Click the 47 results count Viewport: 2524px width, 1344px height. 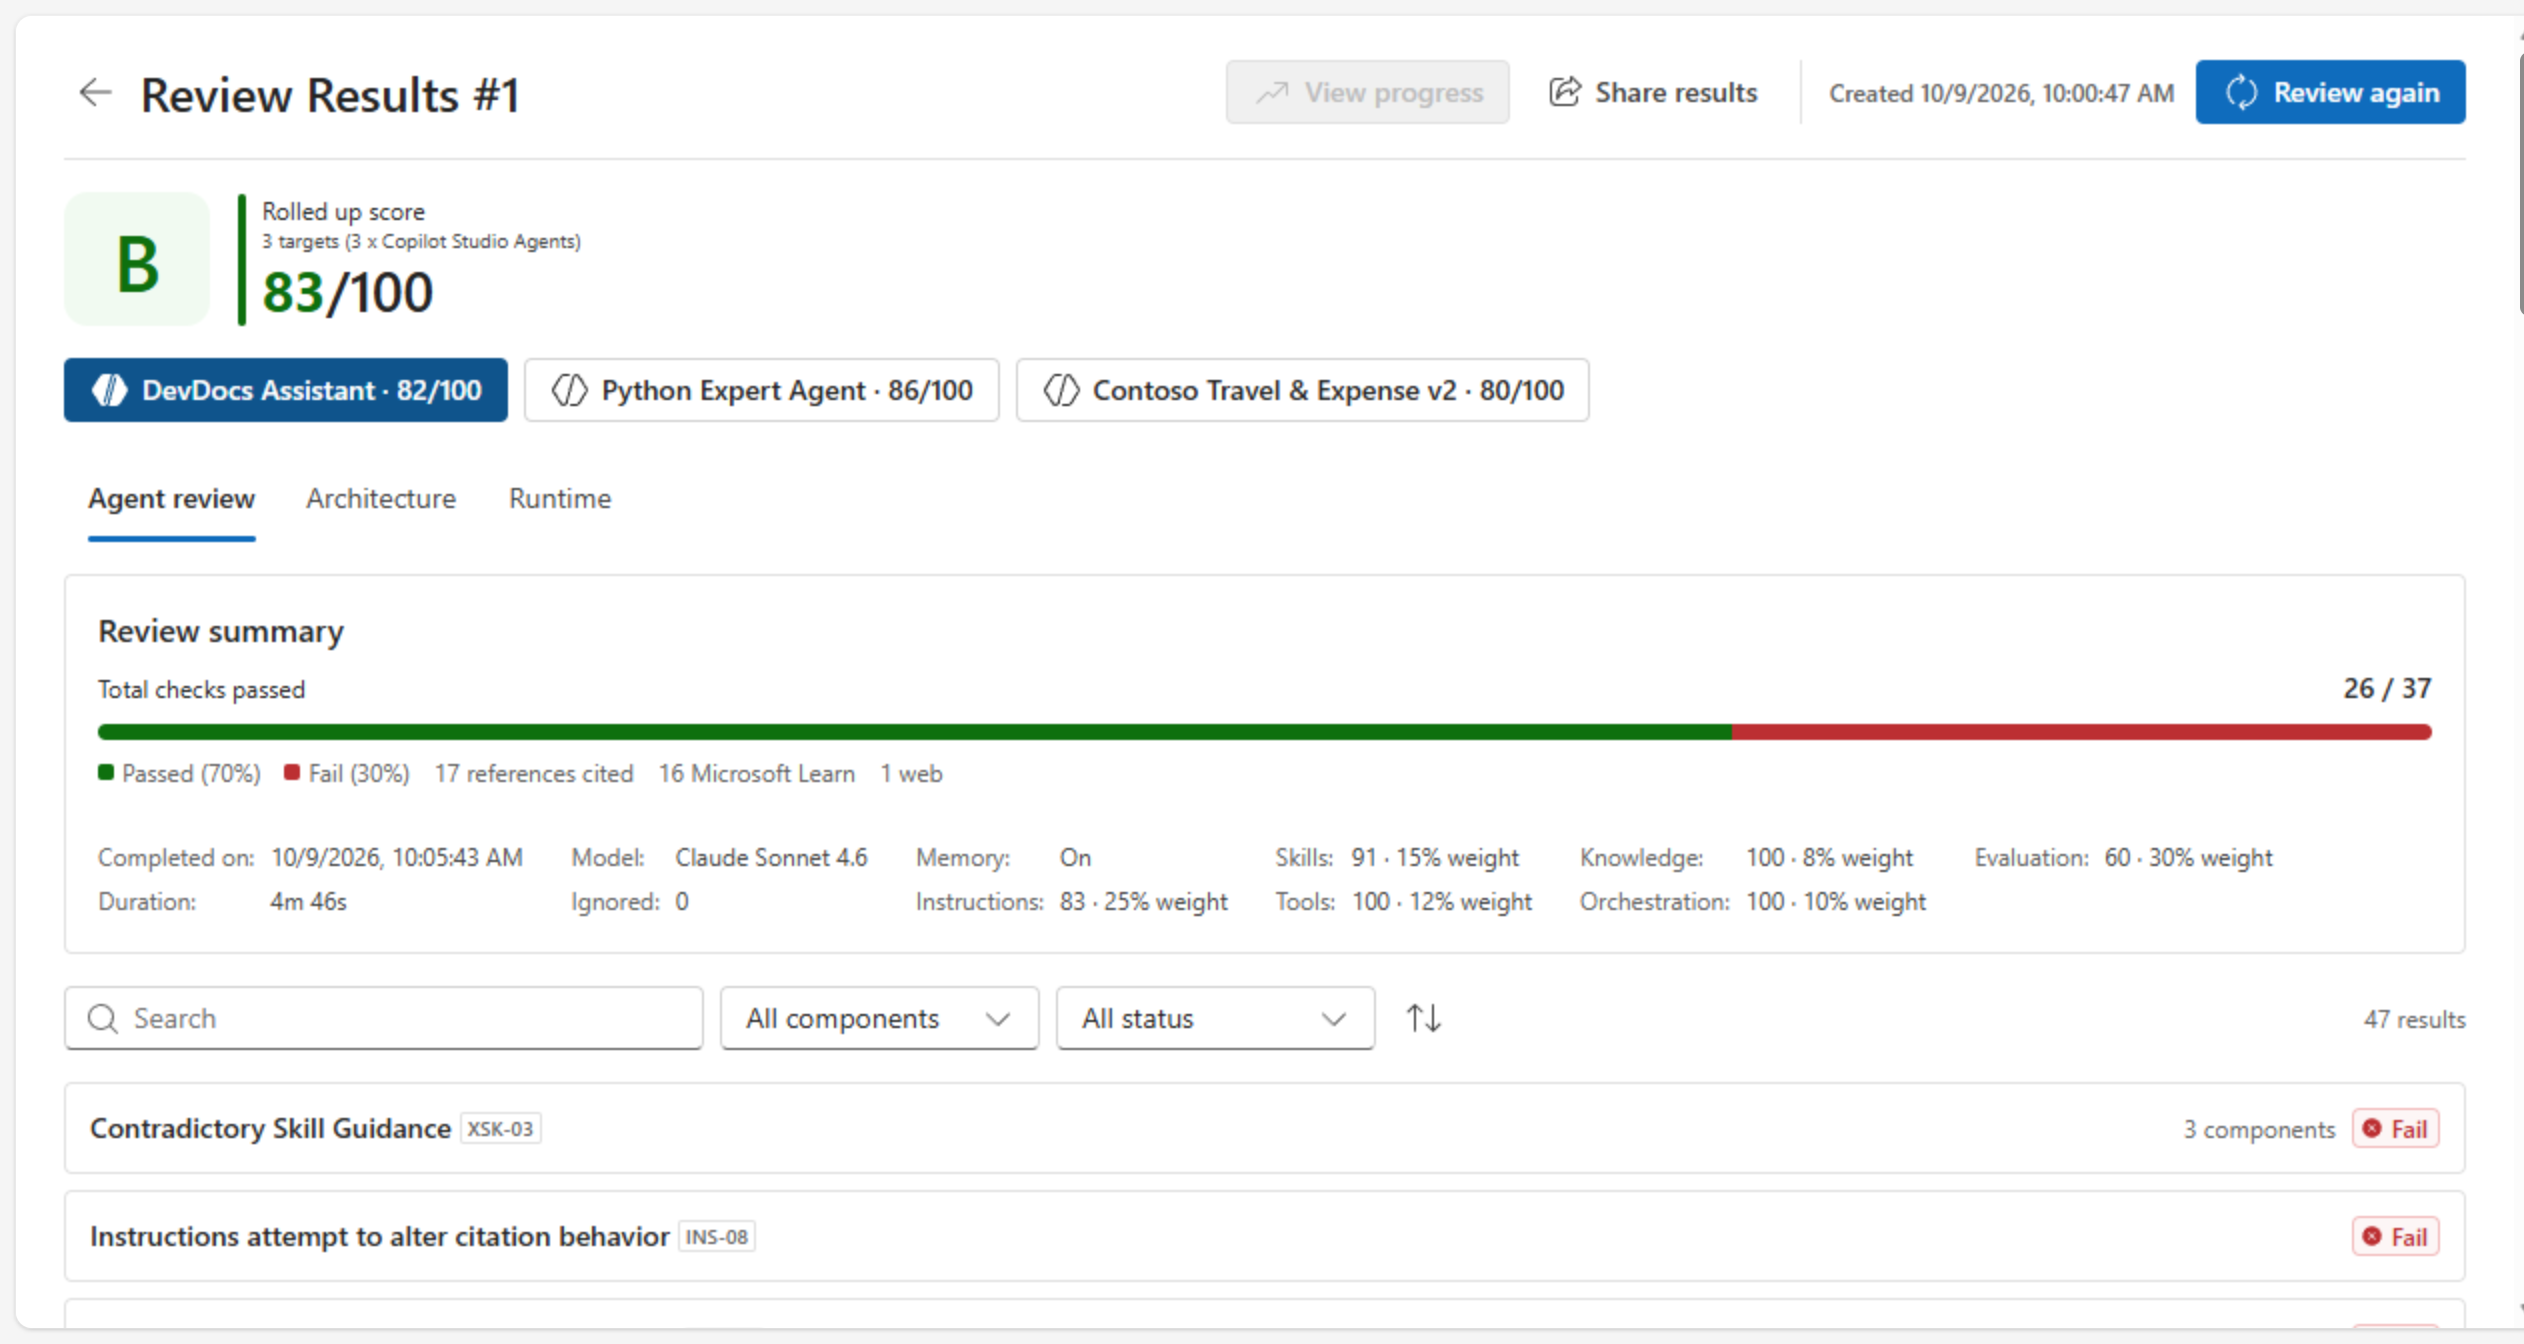pos(2414,1020)
